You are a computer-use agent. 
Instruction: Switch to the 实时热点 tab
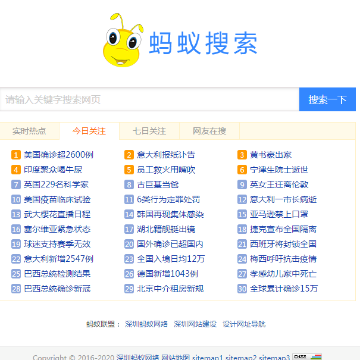point(29,131)
